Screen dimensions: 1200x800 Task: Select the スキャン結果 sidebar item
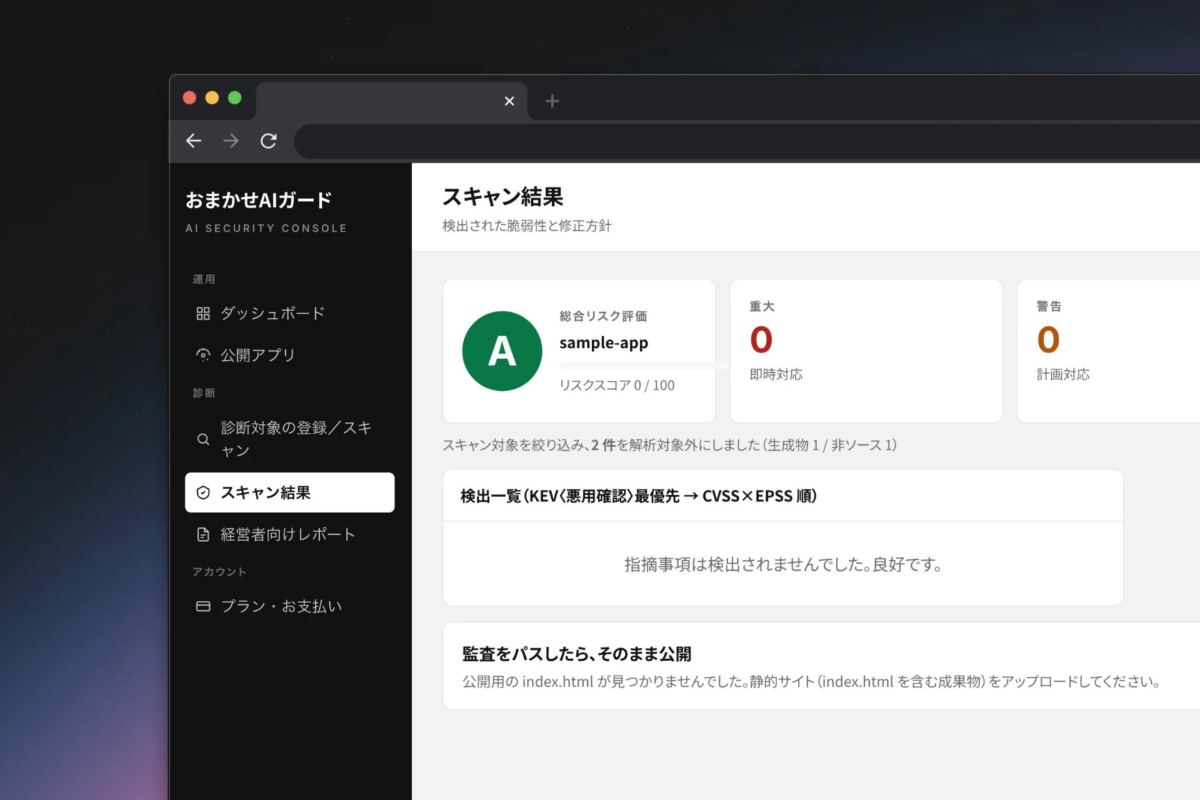click(290, 493)
